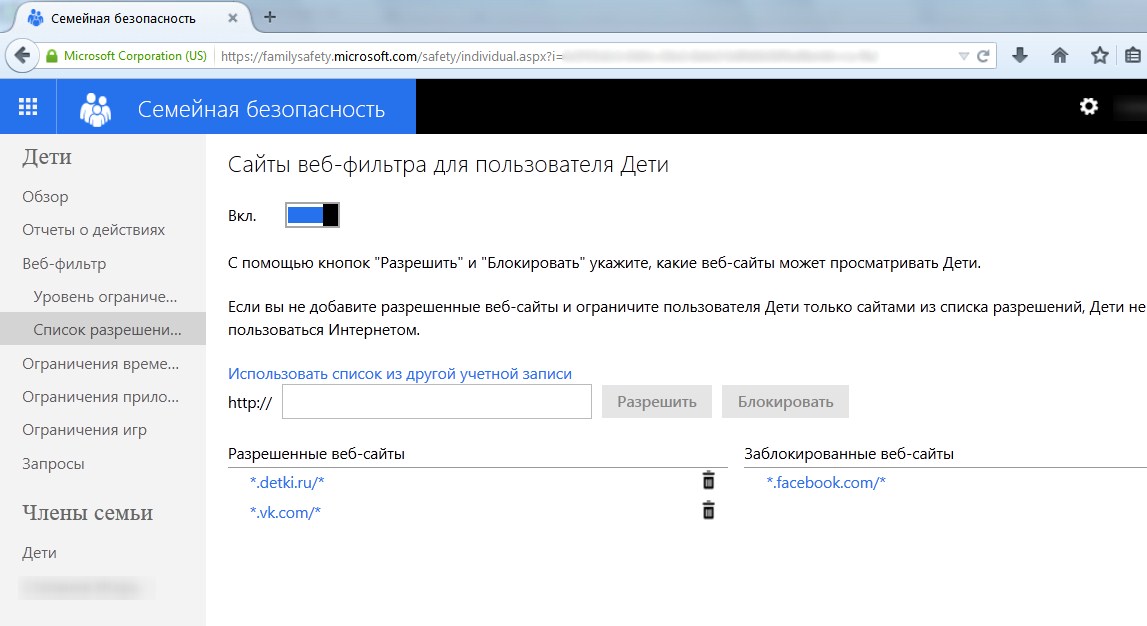This screenshot has width=1147, height=626.
Task: Click the Разрешенные веб-сайты column heading
Action: (317, 453)
